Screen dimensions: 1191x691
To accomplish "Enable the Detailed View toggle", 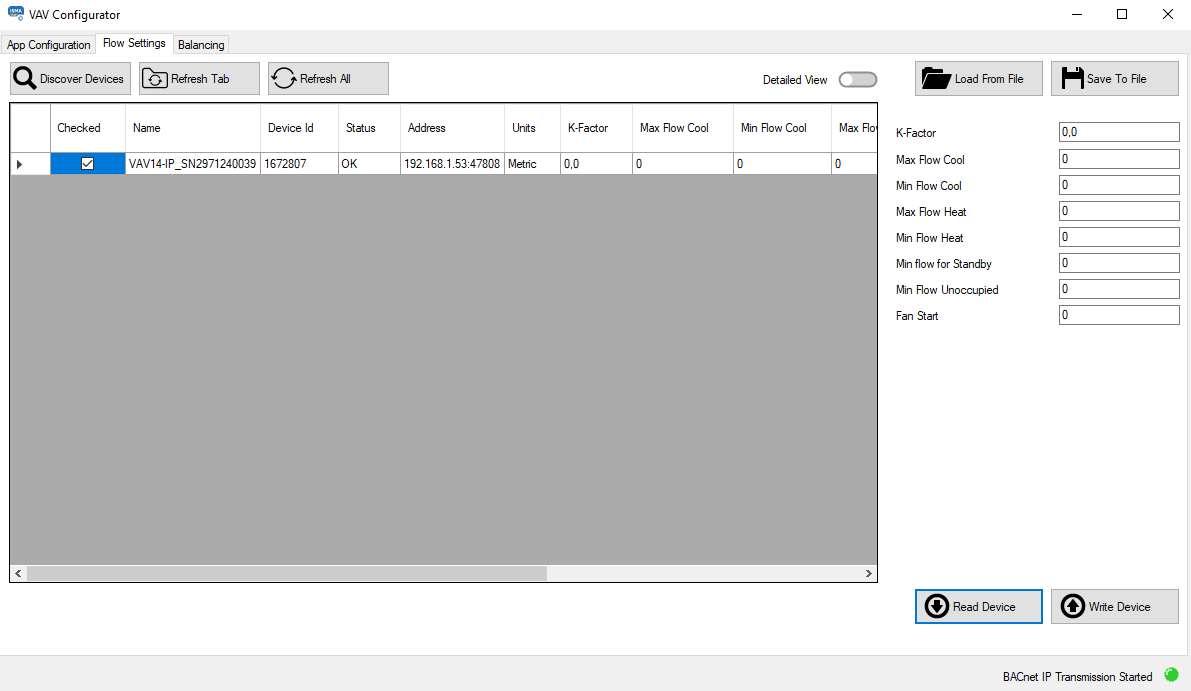I will pyautogui.click(x=857, y=79).
